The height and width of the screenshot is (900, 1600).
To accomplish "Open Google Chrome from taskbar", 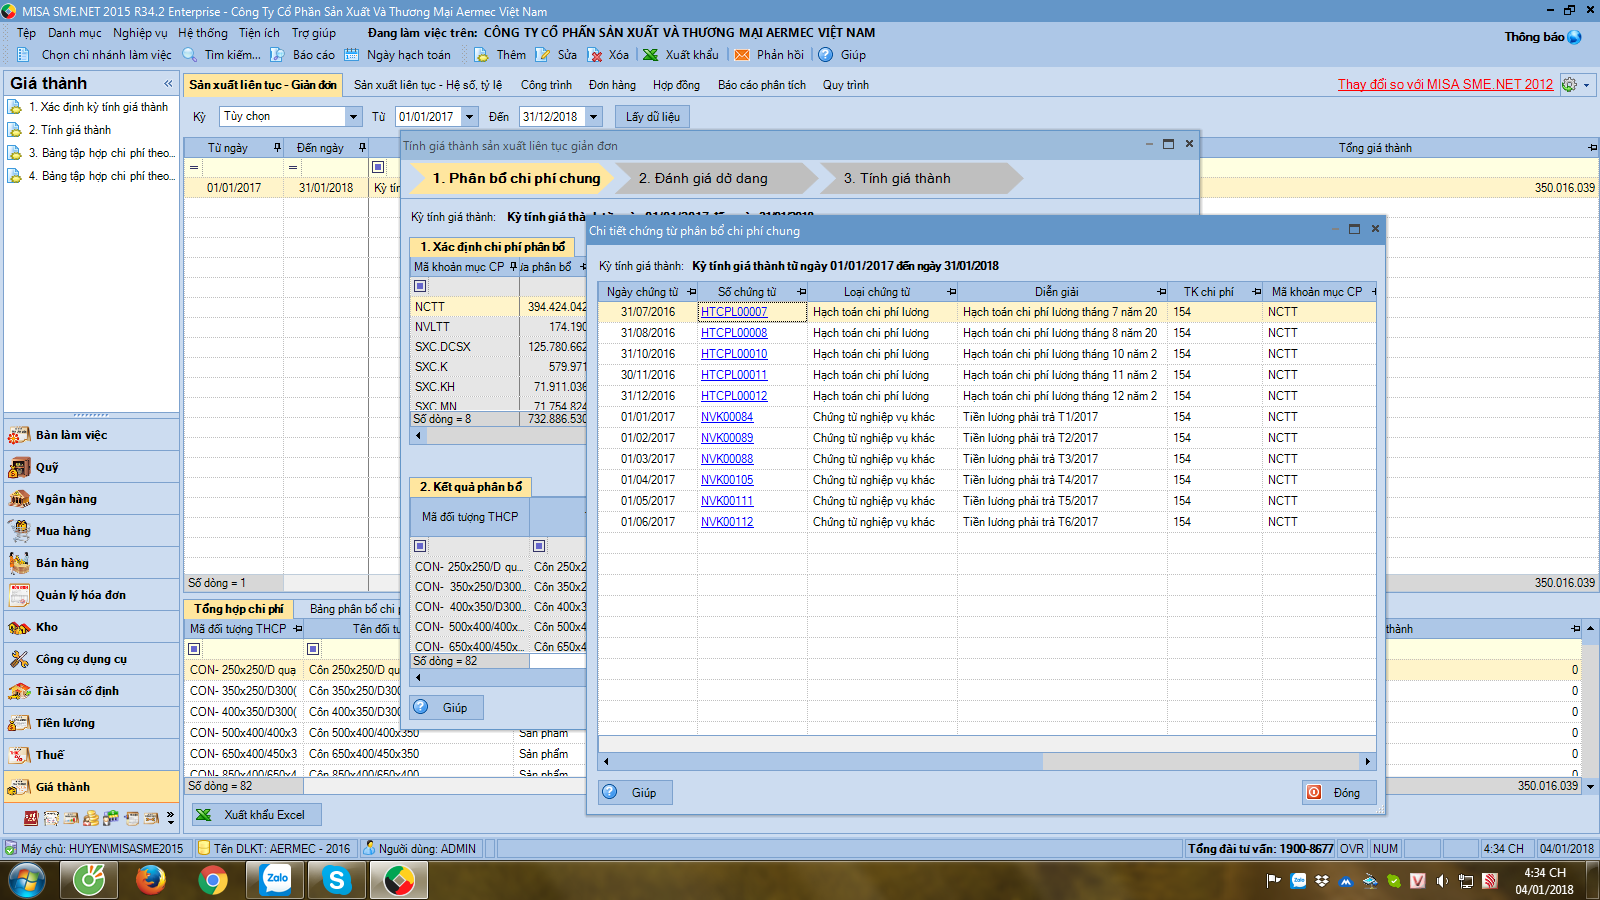I will 212,880.
